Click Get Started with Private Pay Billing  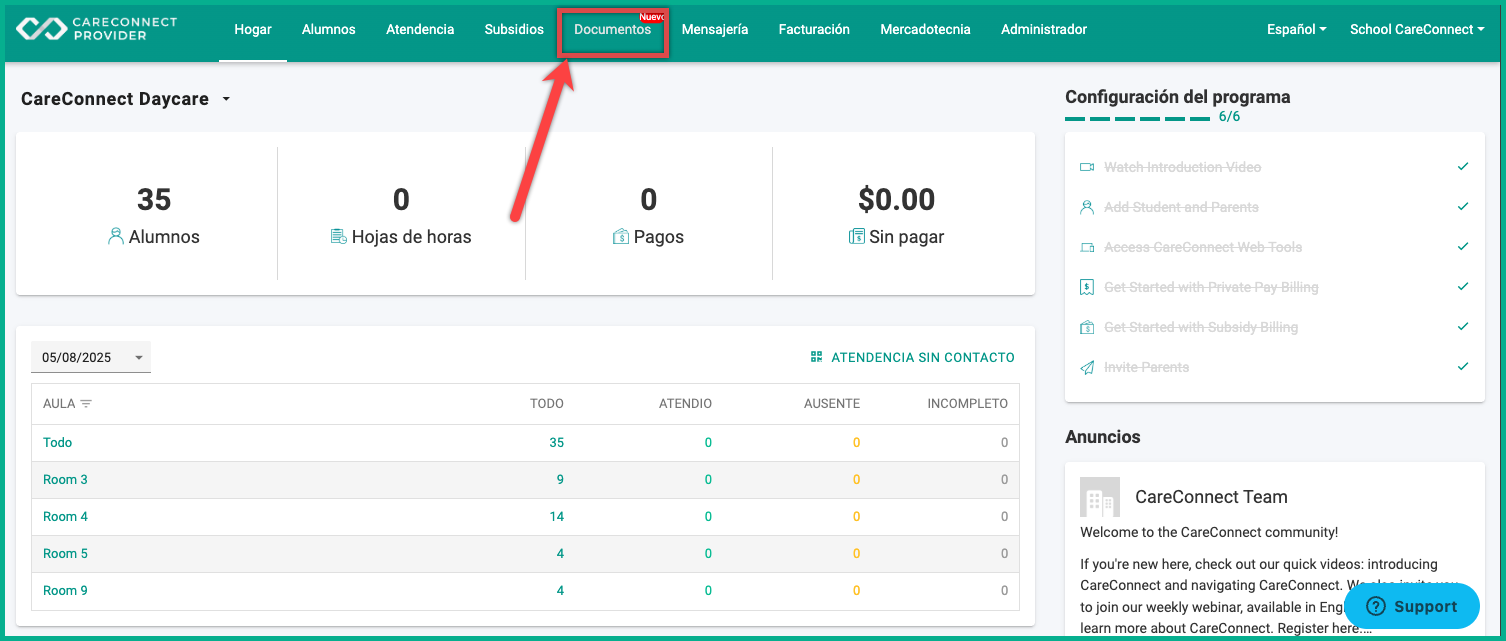[x=1211, y=287]
